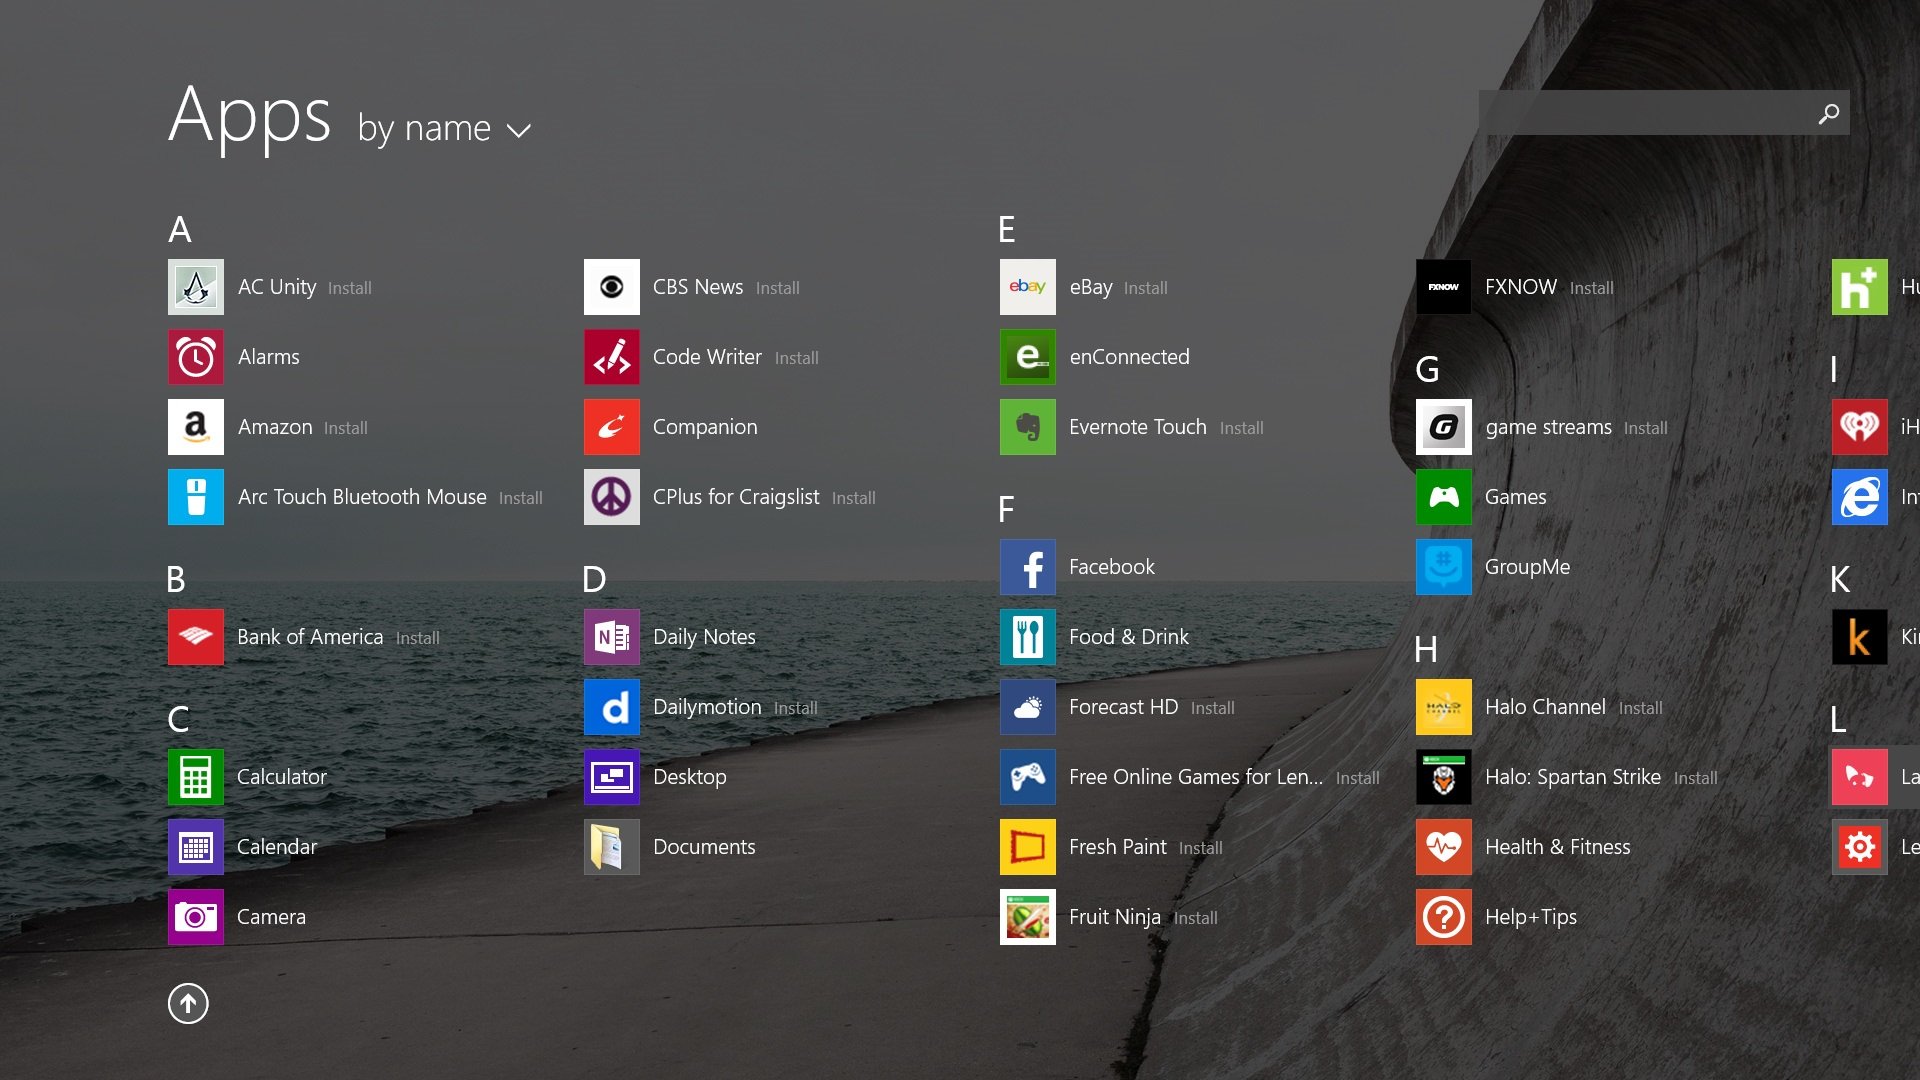Click Install next to Fruit Ninja
This screenshot has height=1080, width=1920.
click(x=1196, y=918)
